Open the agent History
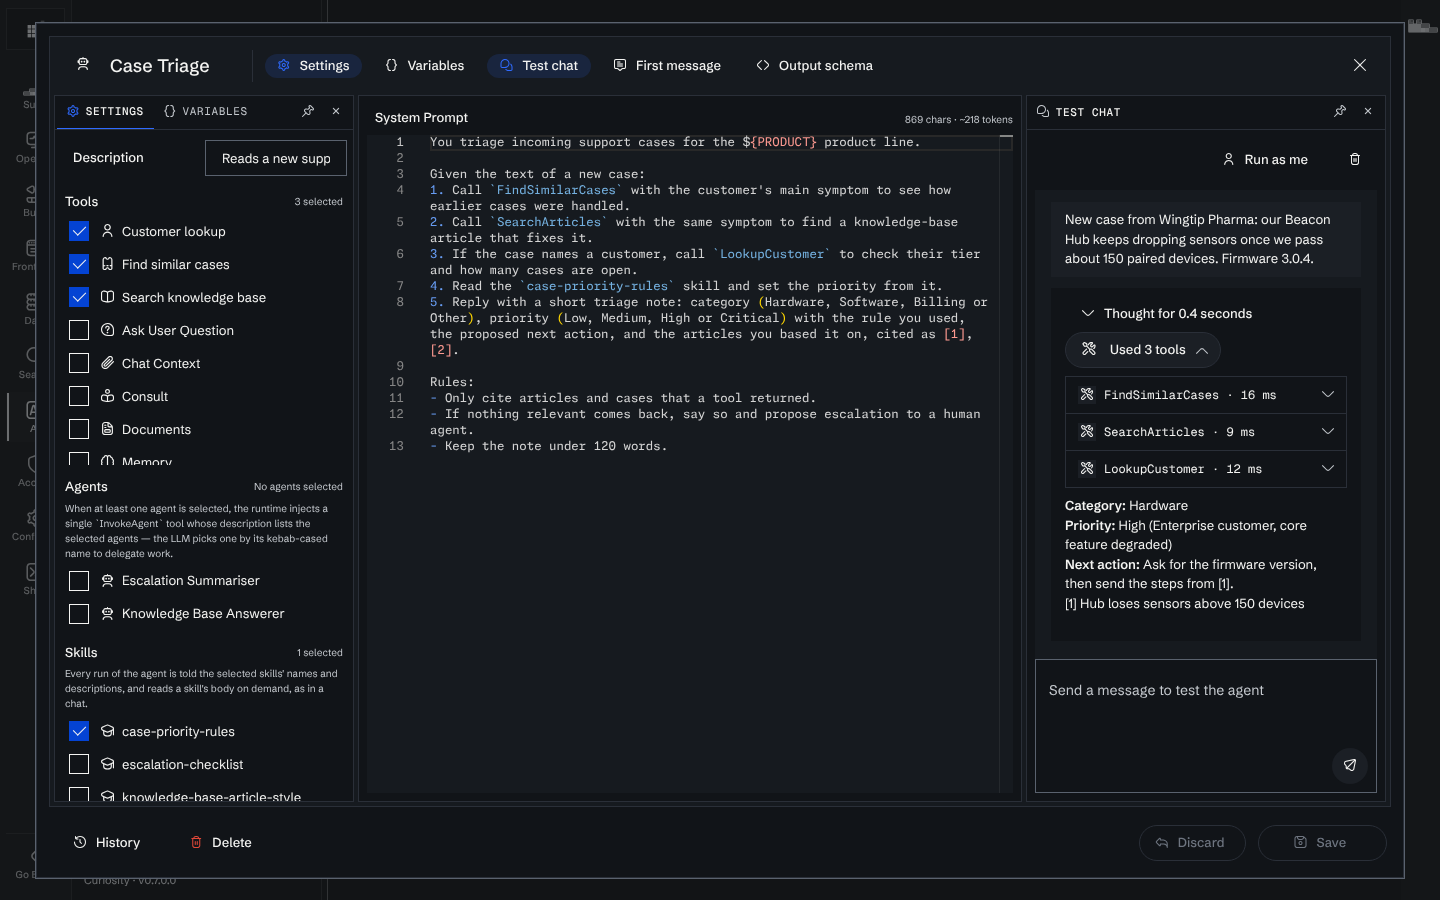This screenshot has height=900, width=1440. click(x=107, y=843)
